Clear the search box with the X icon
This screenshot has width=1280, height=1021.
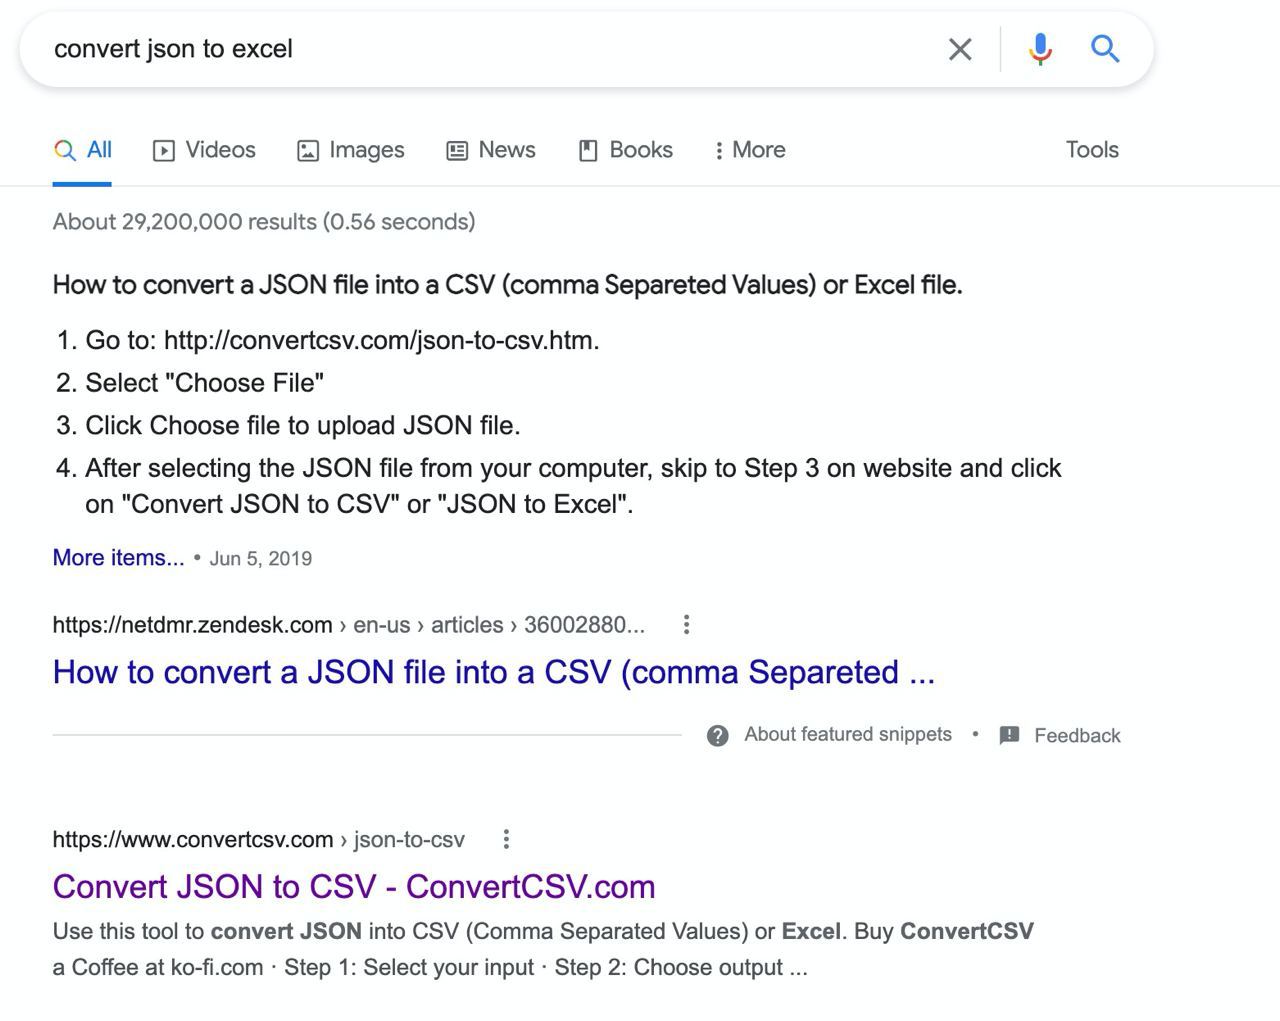[960, 49]
